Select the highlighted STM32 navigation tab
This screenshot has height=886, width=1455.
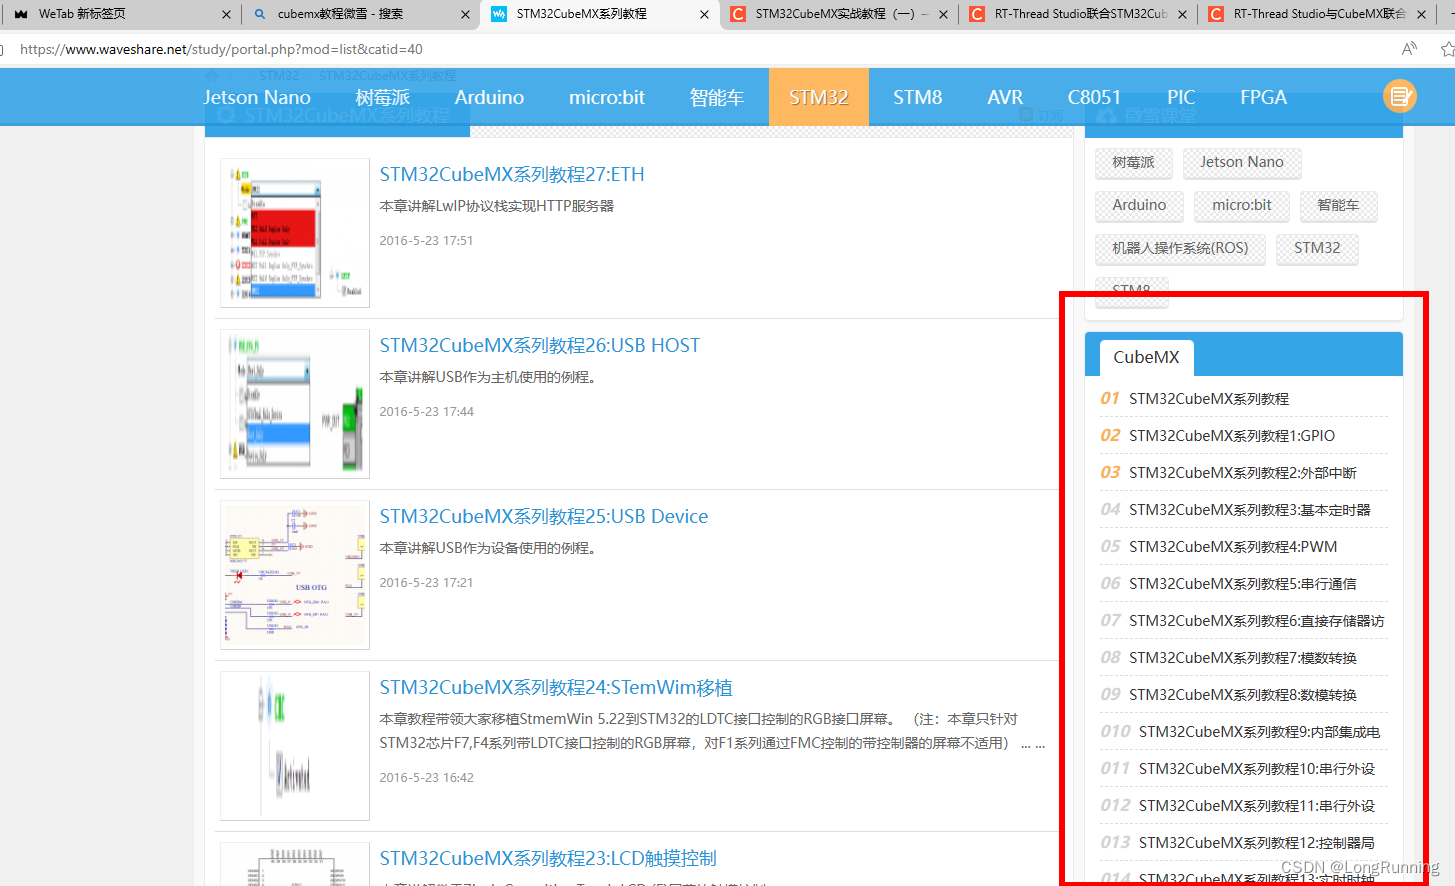pos(819,96)
